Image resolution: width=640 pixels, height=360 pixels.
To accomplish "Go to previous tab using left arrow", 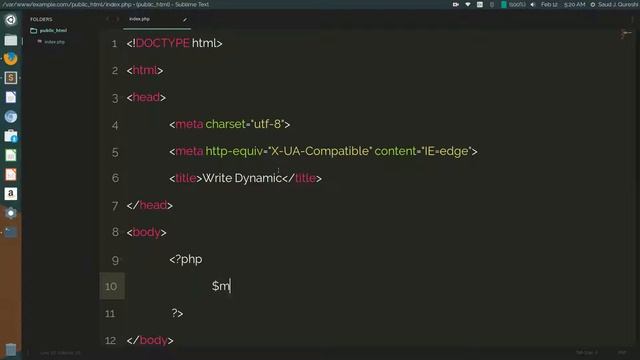I will point(107,19).
